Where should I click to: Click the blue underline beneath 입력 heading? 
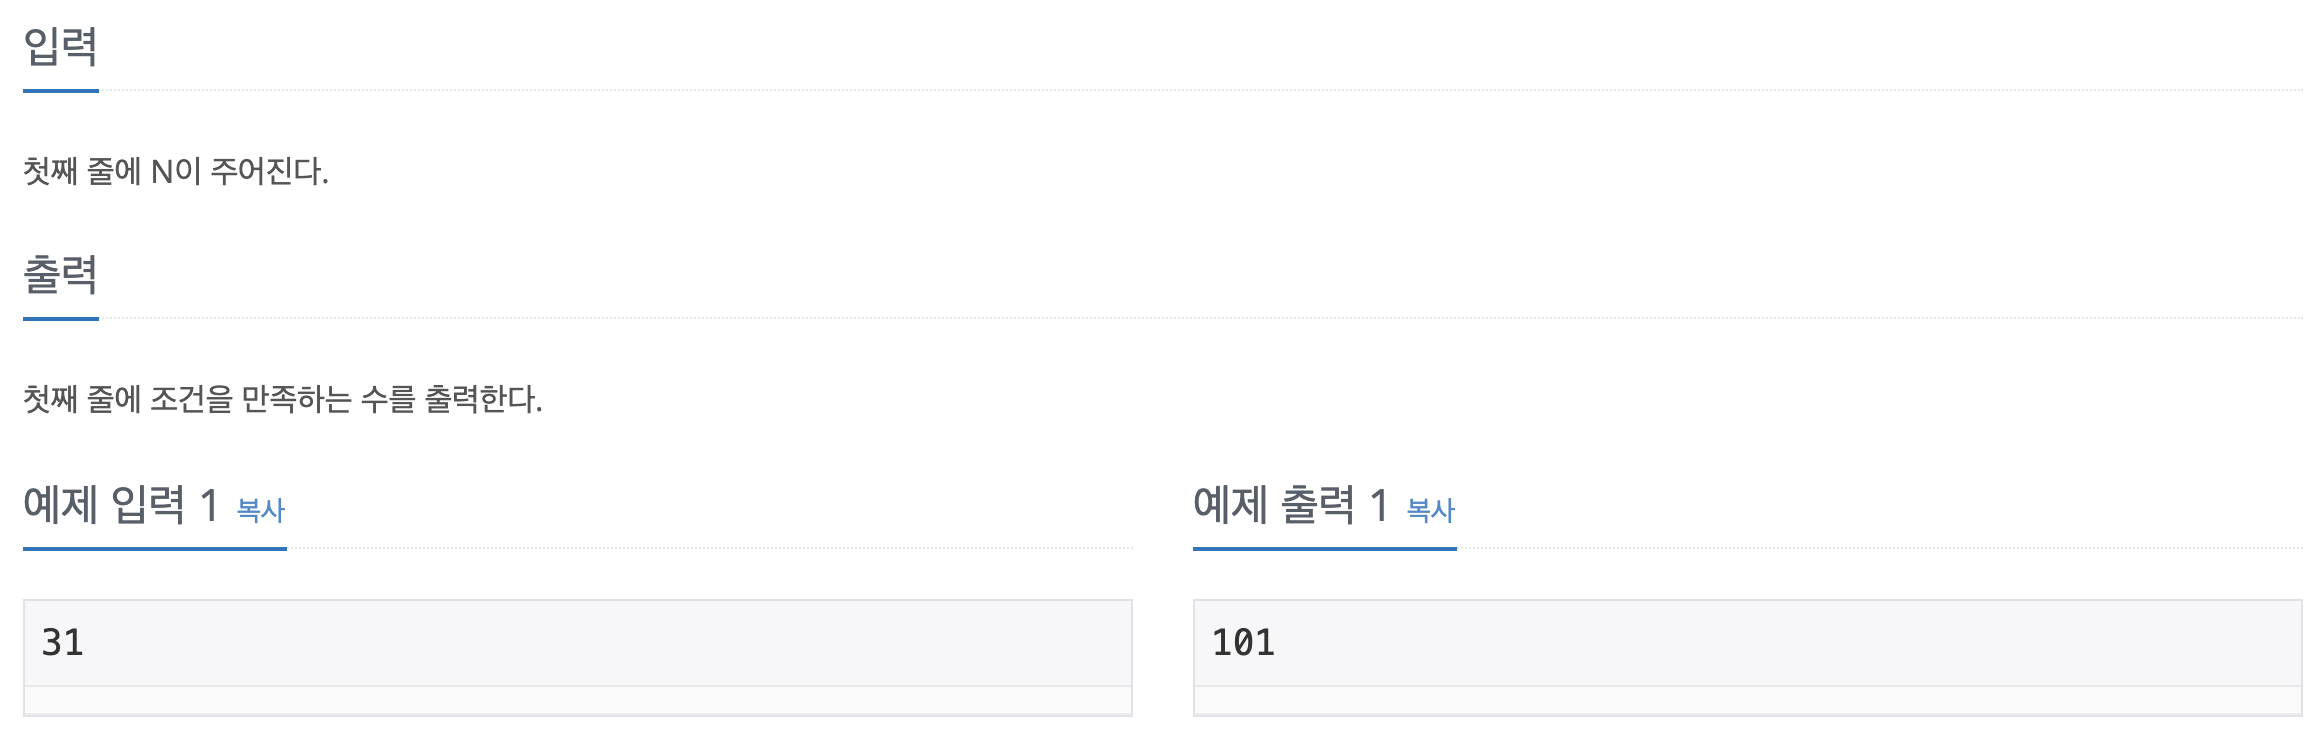(x=61, y=91)
